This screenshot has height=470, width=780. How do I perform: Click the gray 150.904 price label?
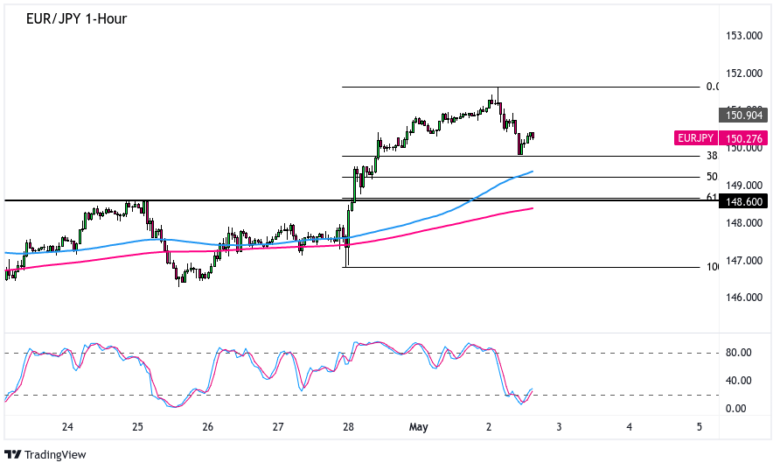coord(741,115)
